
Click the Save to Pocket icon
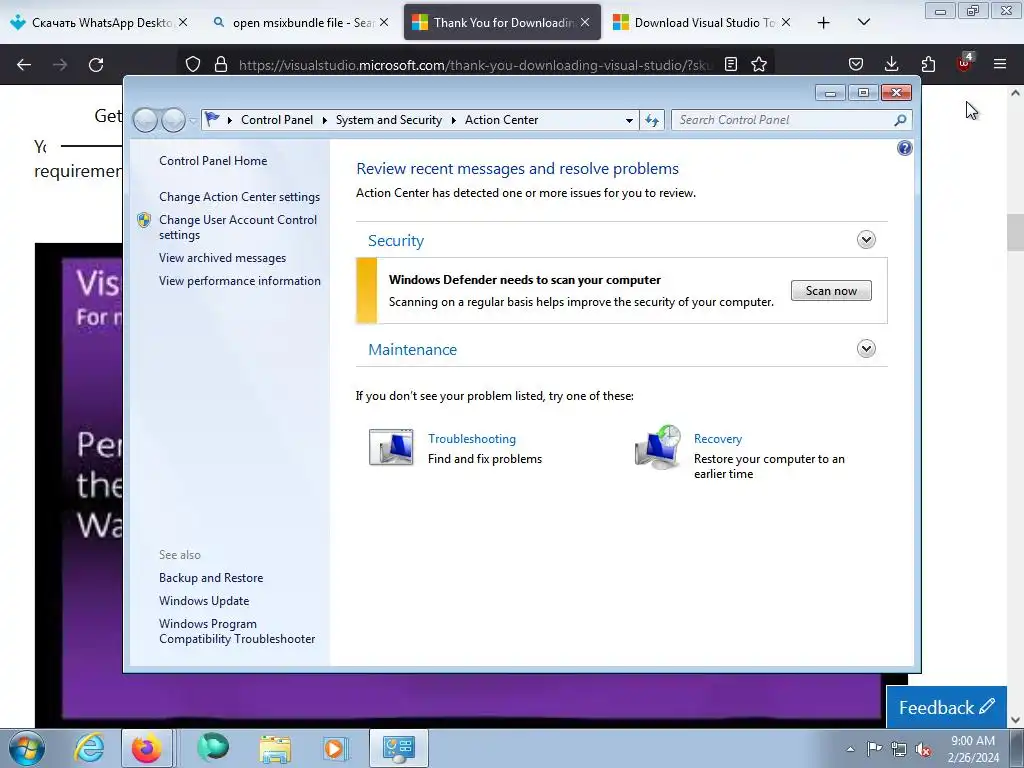856,65
